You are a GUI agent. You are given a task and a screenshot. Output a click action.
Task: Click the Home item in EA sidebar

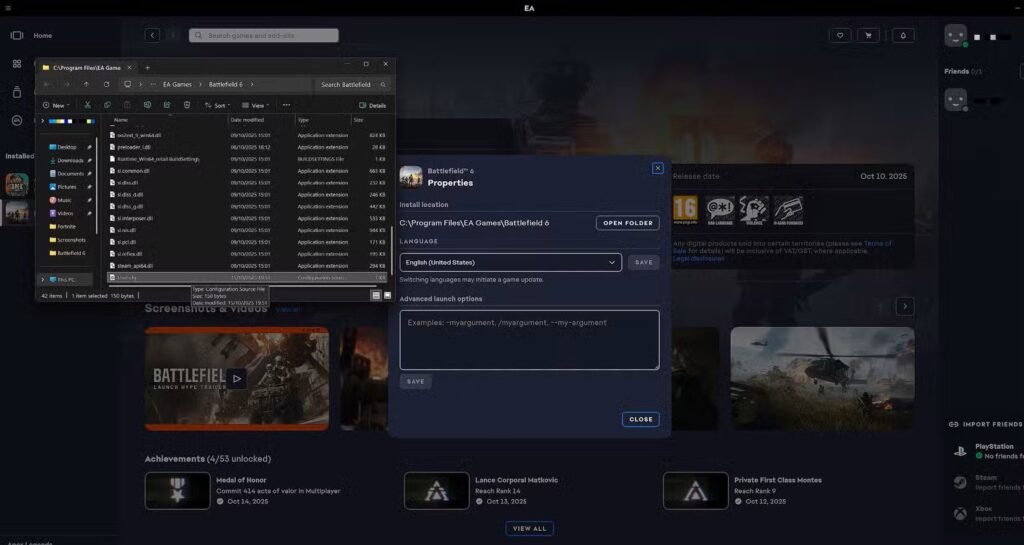(42, 35)
